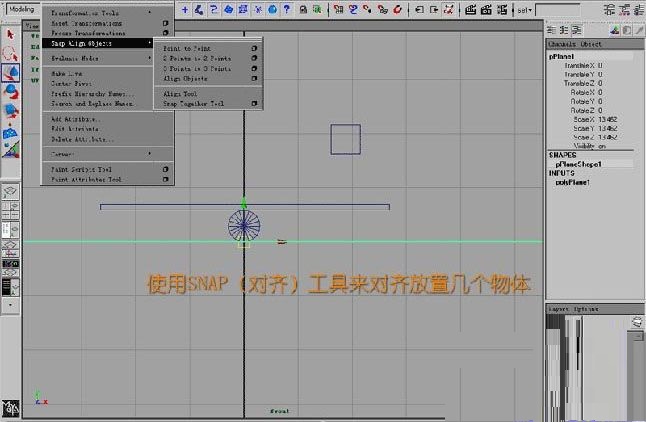The width and height of the screenshot is (646, 422).
Task: Select the arrow Select tool
Action: (x=10, y=34)
